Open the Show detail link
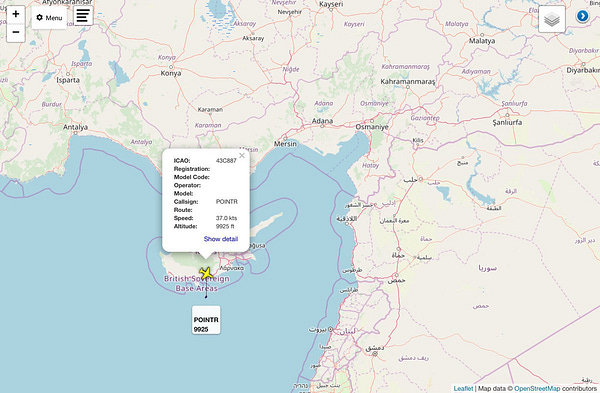 221,239
